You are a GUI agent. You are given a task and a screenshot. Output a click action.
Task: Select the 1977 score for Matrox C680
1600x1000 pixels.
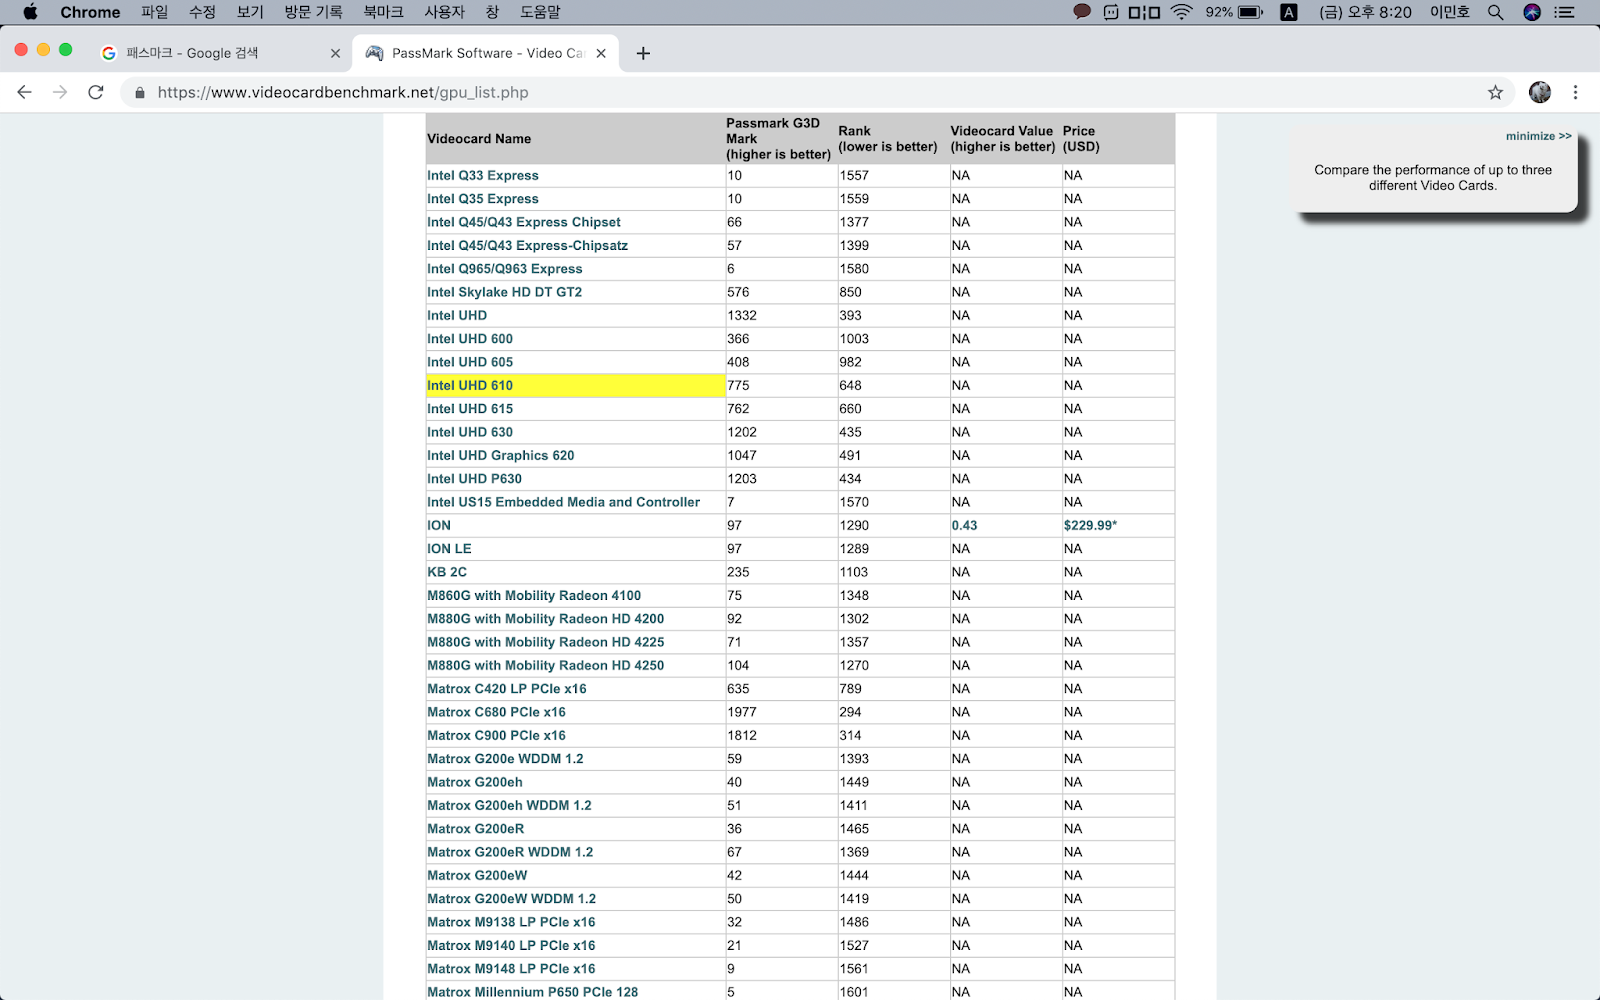742,712
